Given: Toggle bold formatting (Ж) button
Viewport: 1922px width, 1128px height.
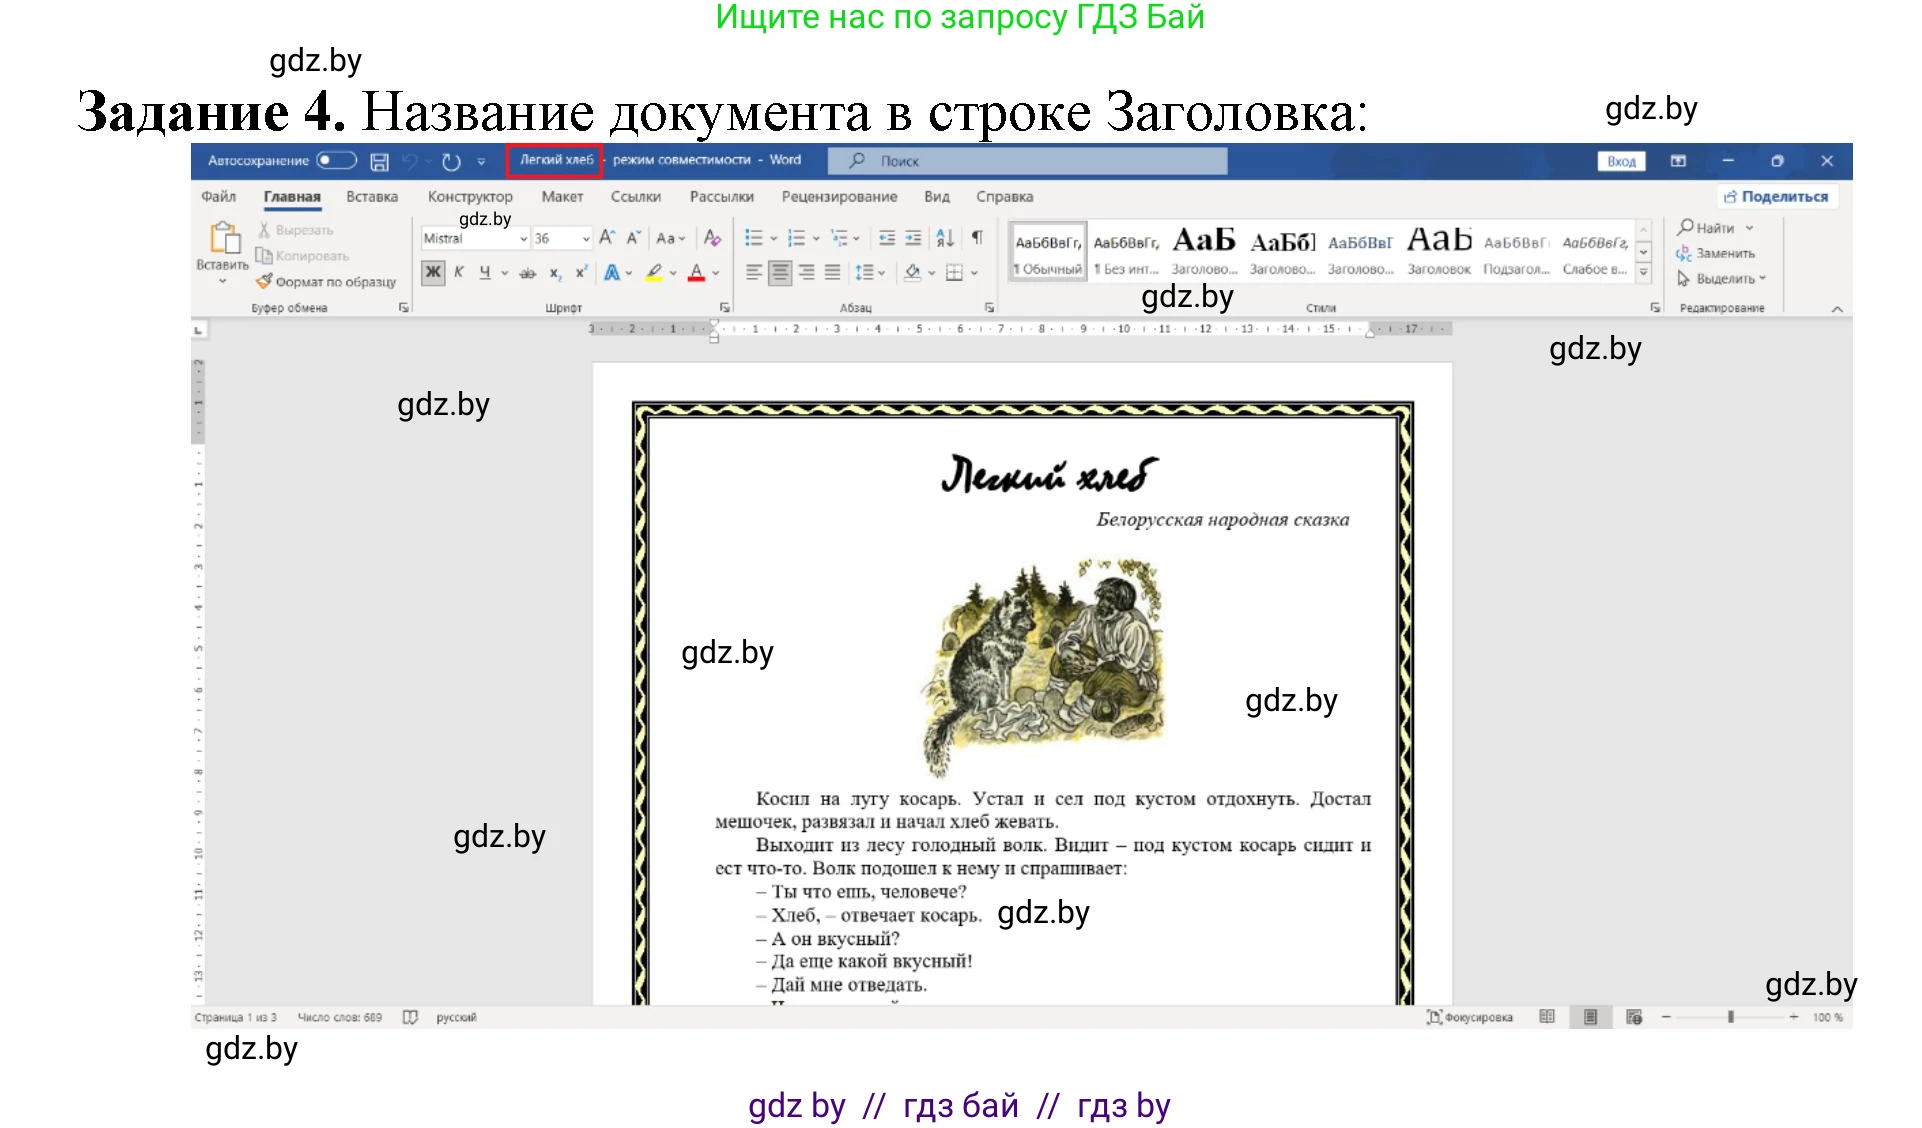Looking at the screenshot, I should point(432,272).
